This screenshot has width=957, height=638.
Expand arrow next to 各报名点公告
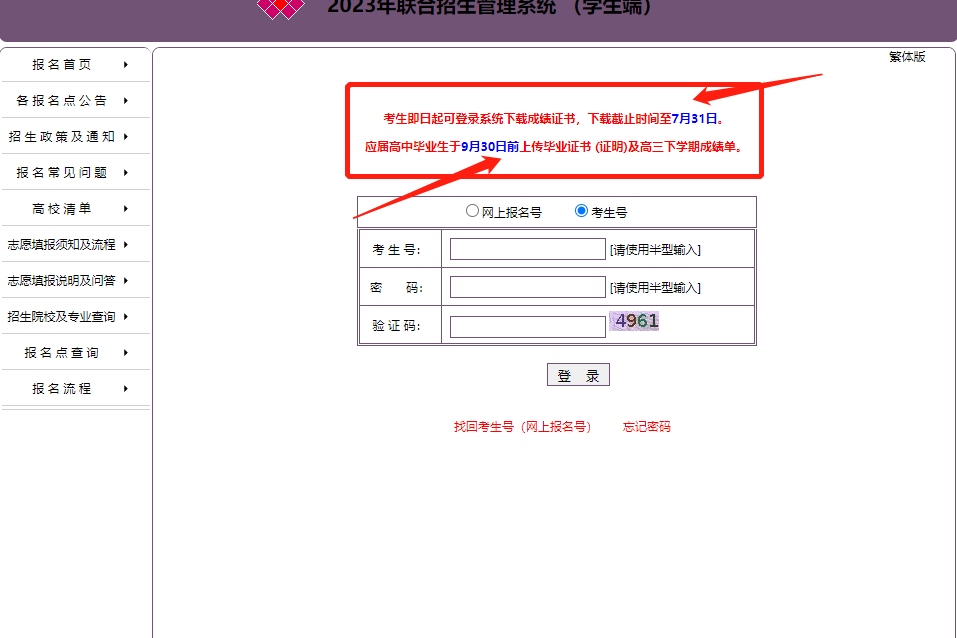point(125,101)
